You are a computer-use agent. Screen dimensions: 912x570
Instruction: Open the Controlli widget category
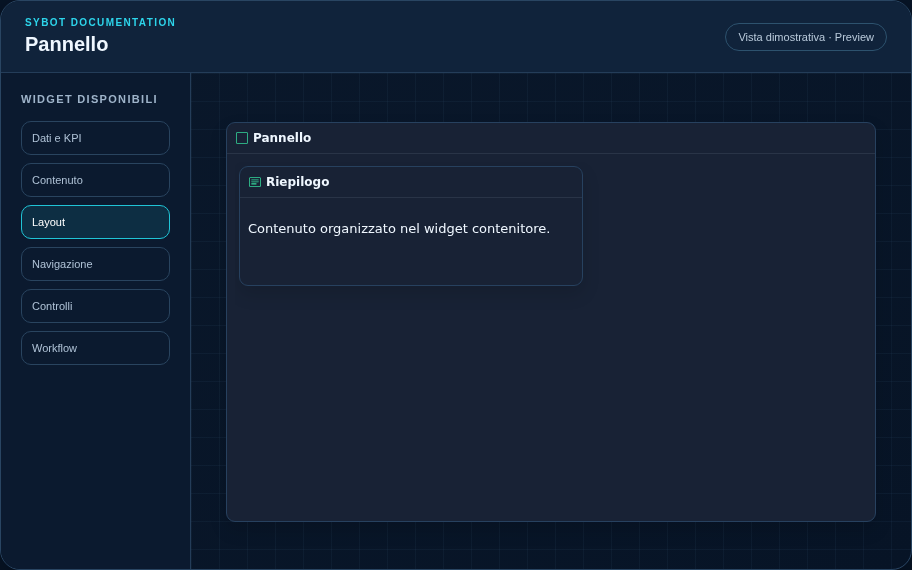95,306
